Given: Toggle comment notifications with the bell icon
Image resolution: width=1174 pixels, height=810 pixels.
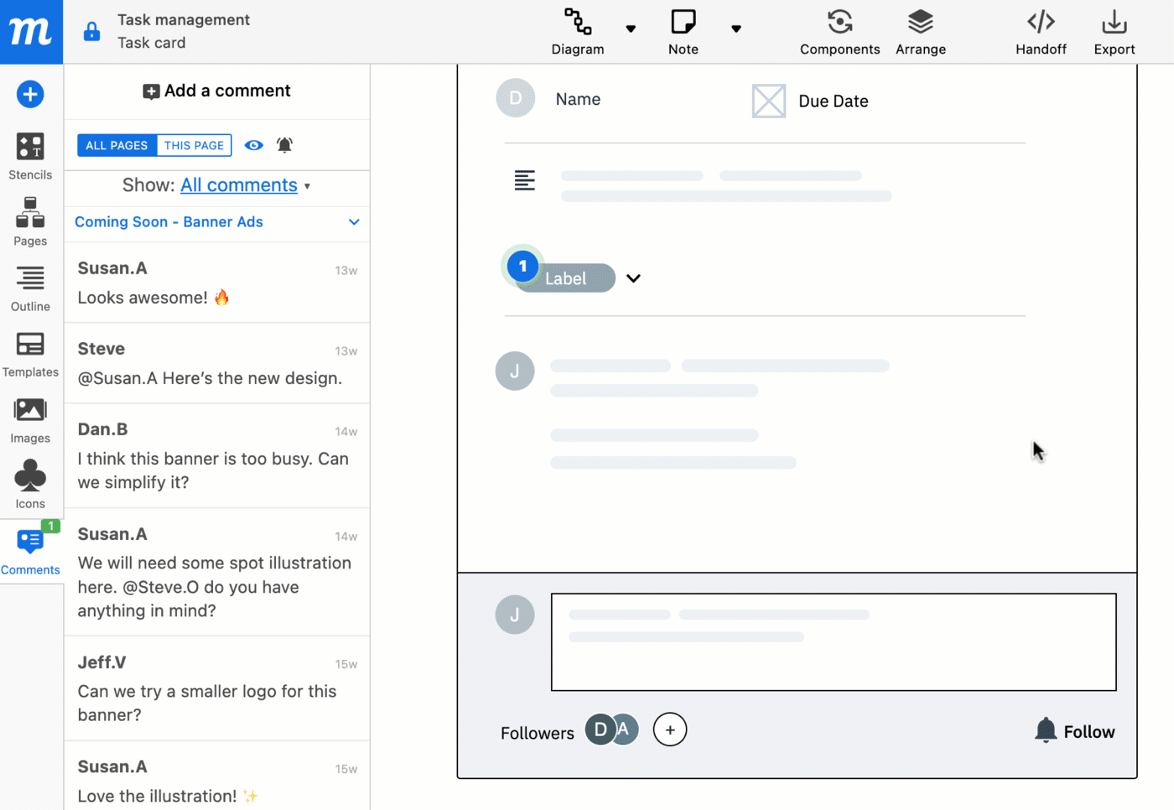Looking at the screenshot, I should tap(284, 145).
